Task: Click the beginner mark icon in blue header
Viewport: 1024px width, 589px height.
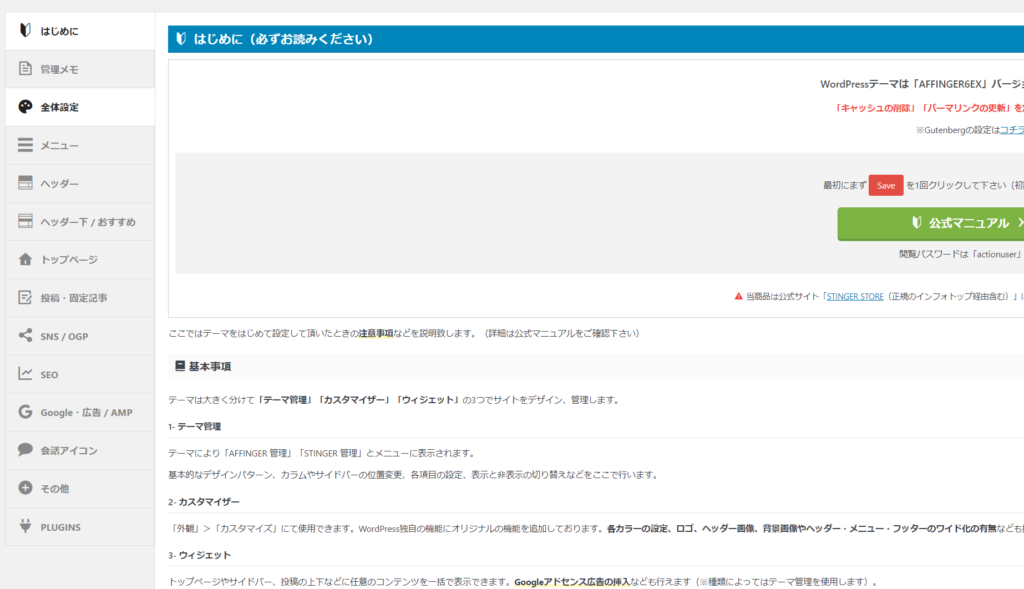Action: click(x=181, y=39)
